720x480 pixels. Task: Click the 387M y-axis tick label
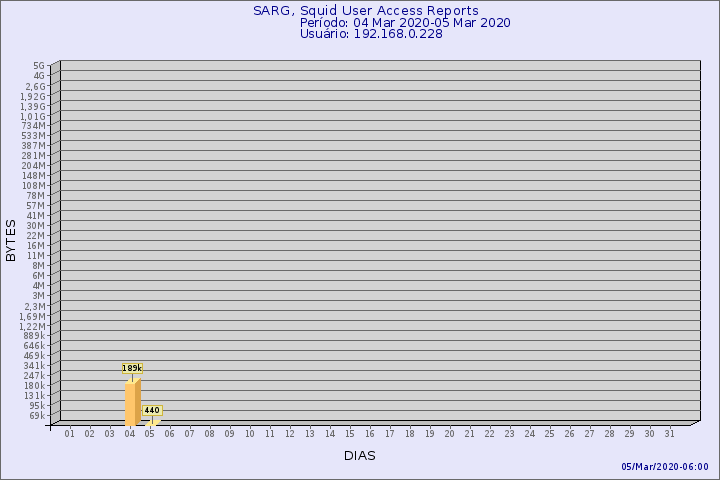coord(34,146)
